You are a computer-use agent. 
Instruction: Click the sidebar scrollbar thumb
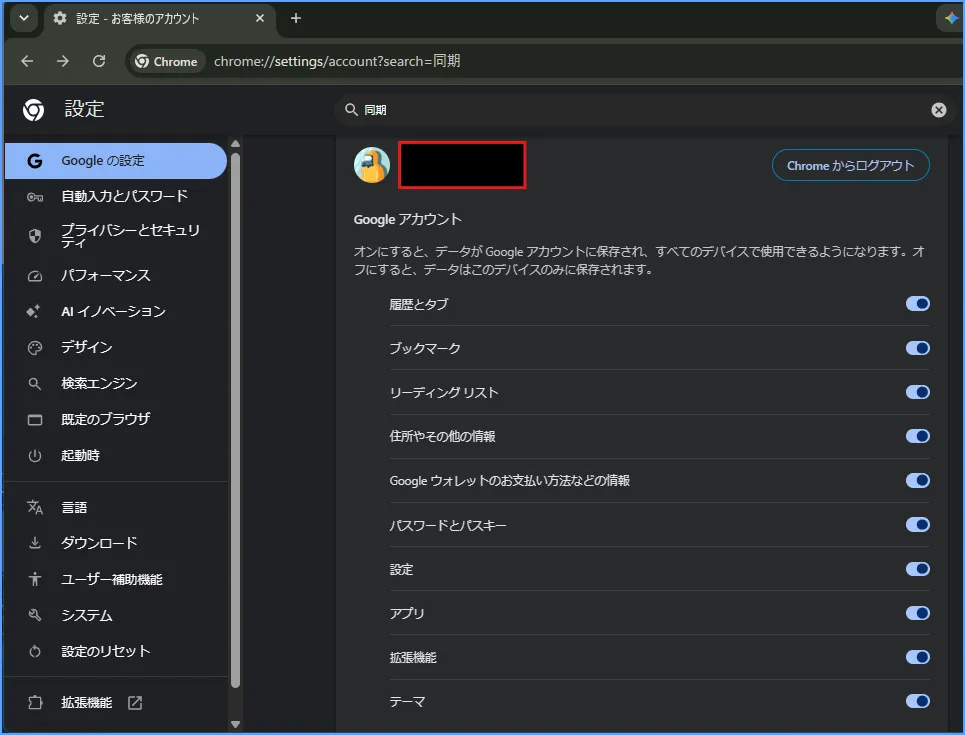pos(235,420)
